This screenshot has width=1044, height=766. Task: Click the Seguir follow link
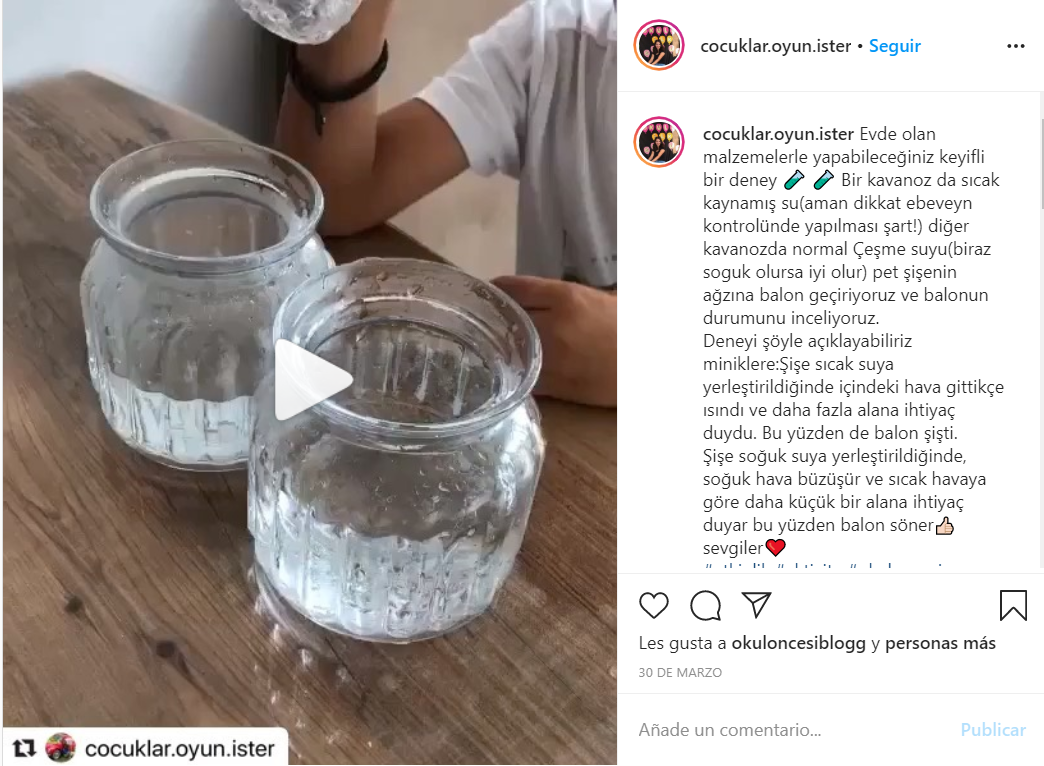[895, 46]
